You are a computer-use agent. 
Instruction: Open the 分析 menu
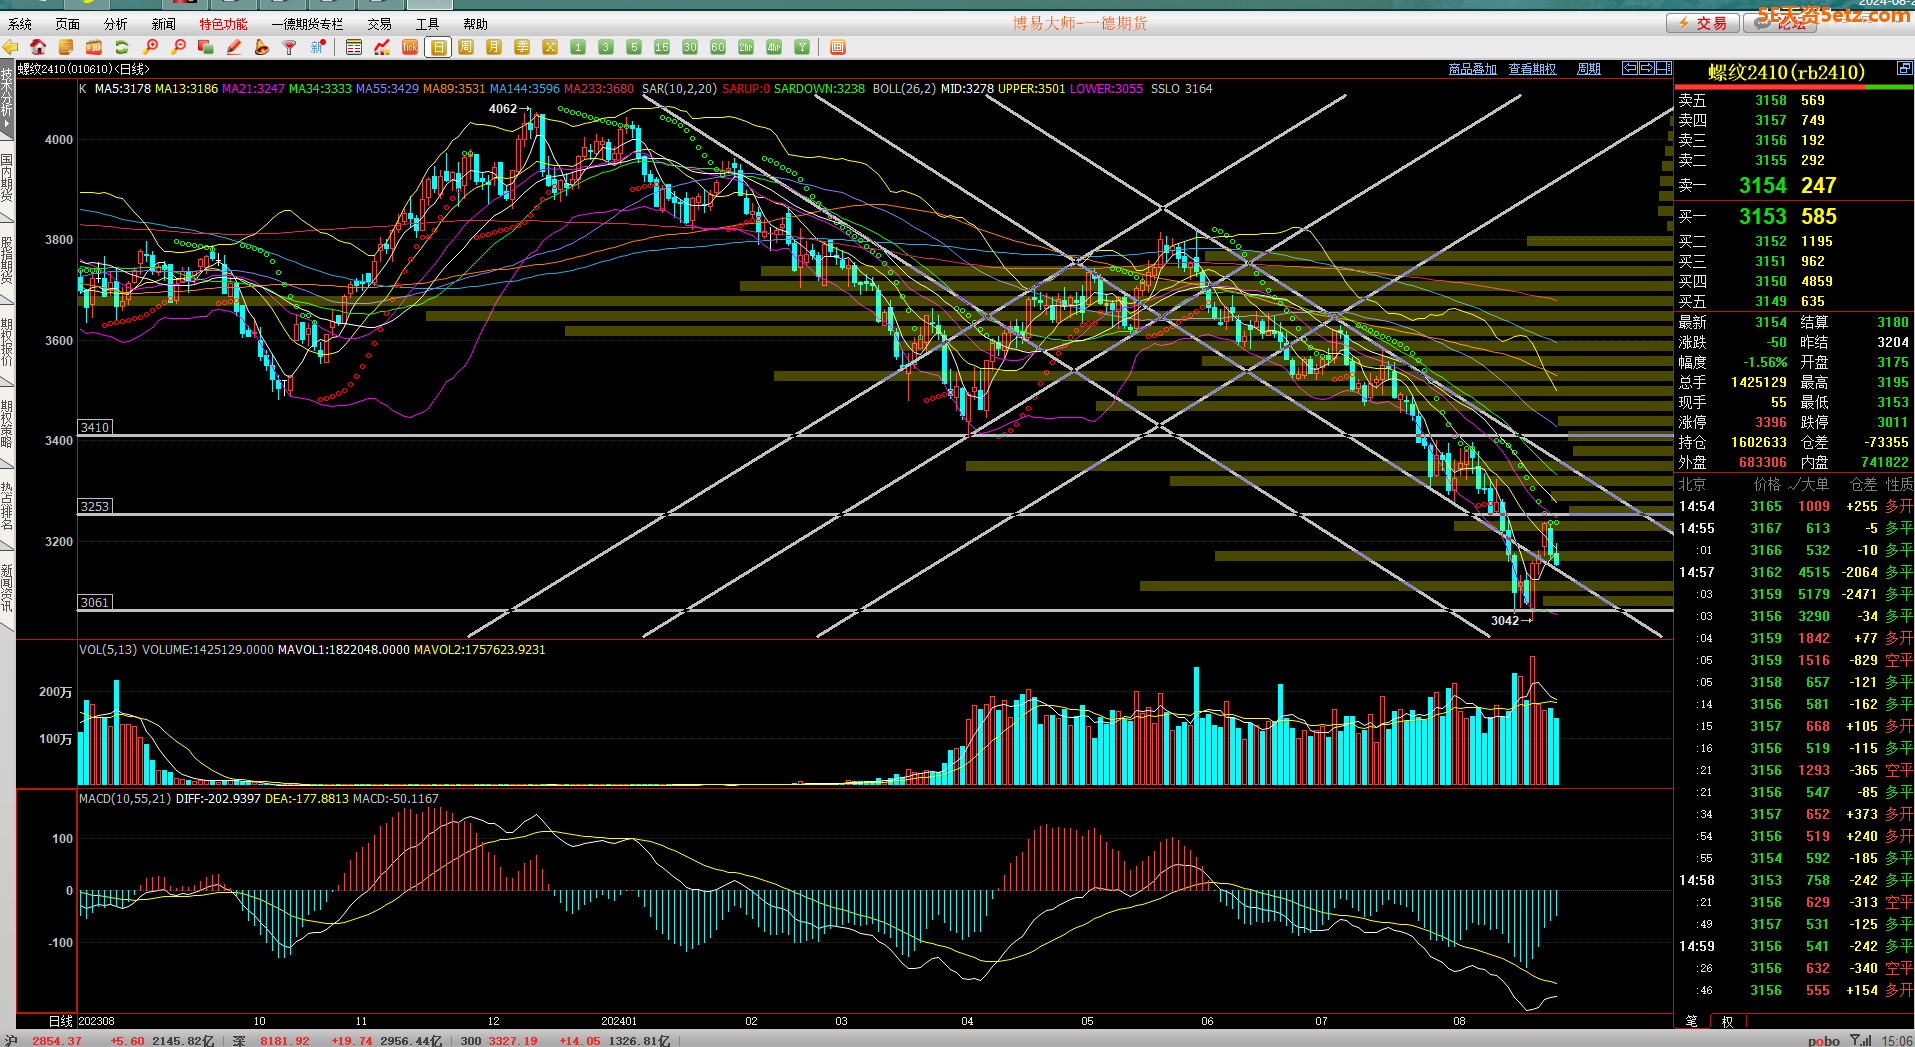click(116, 24)
